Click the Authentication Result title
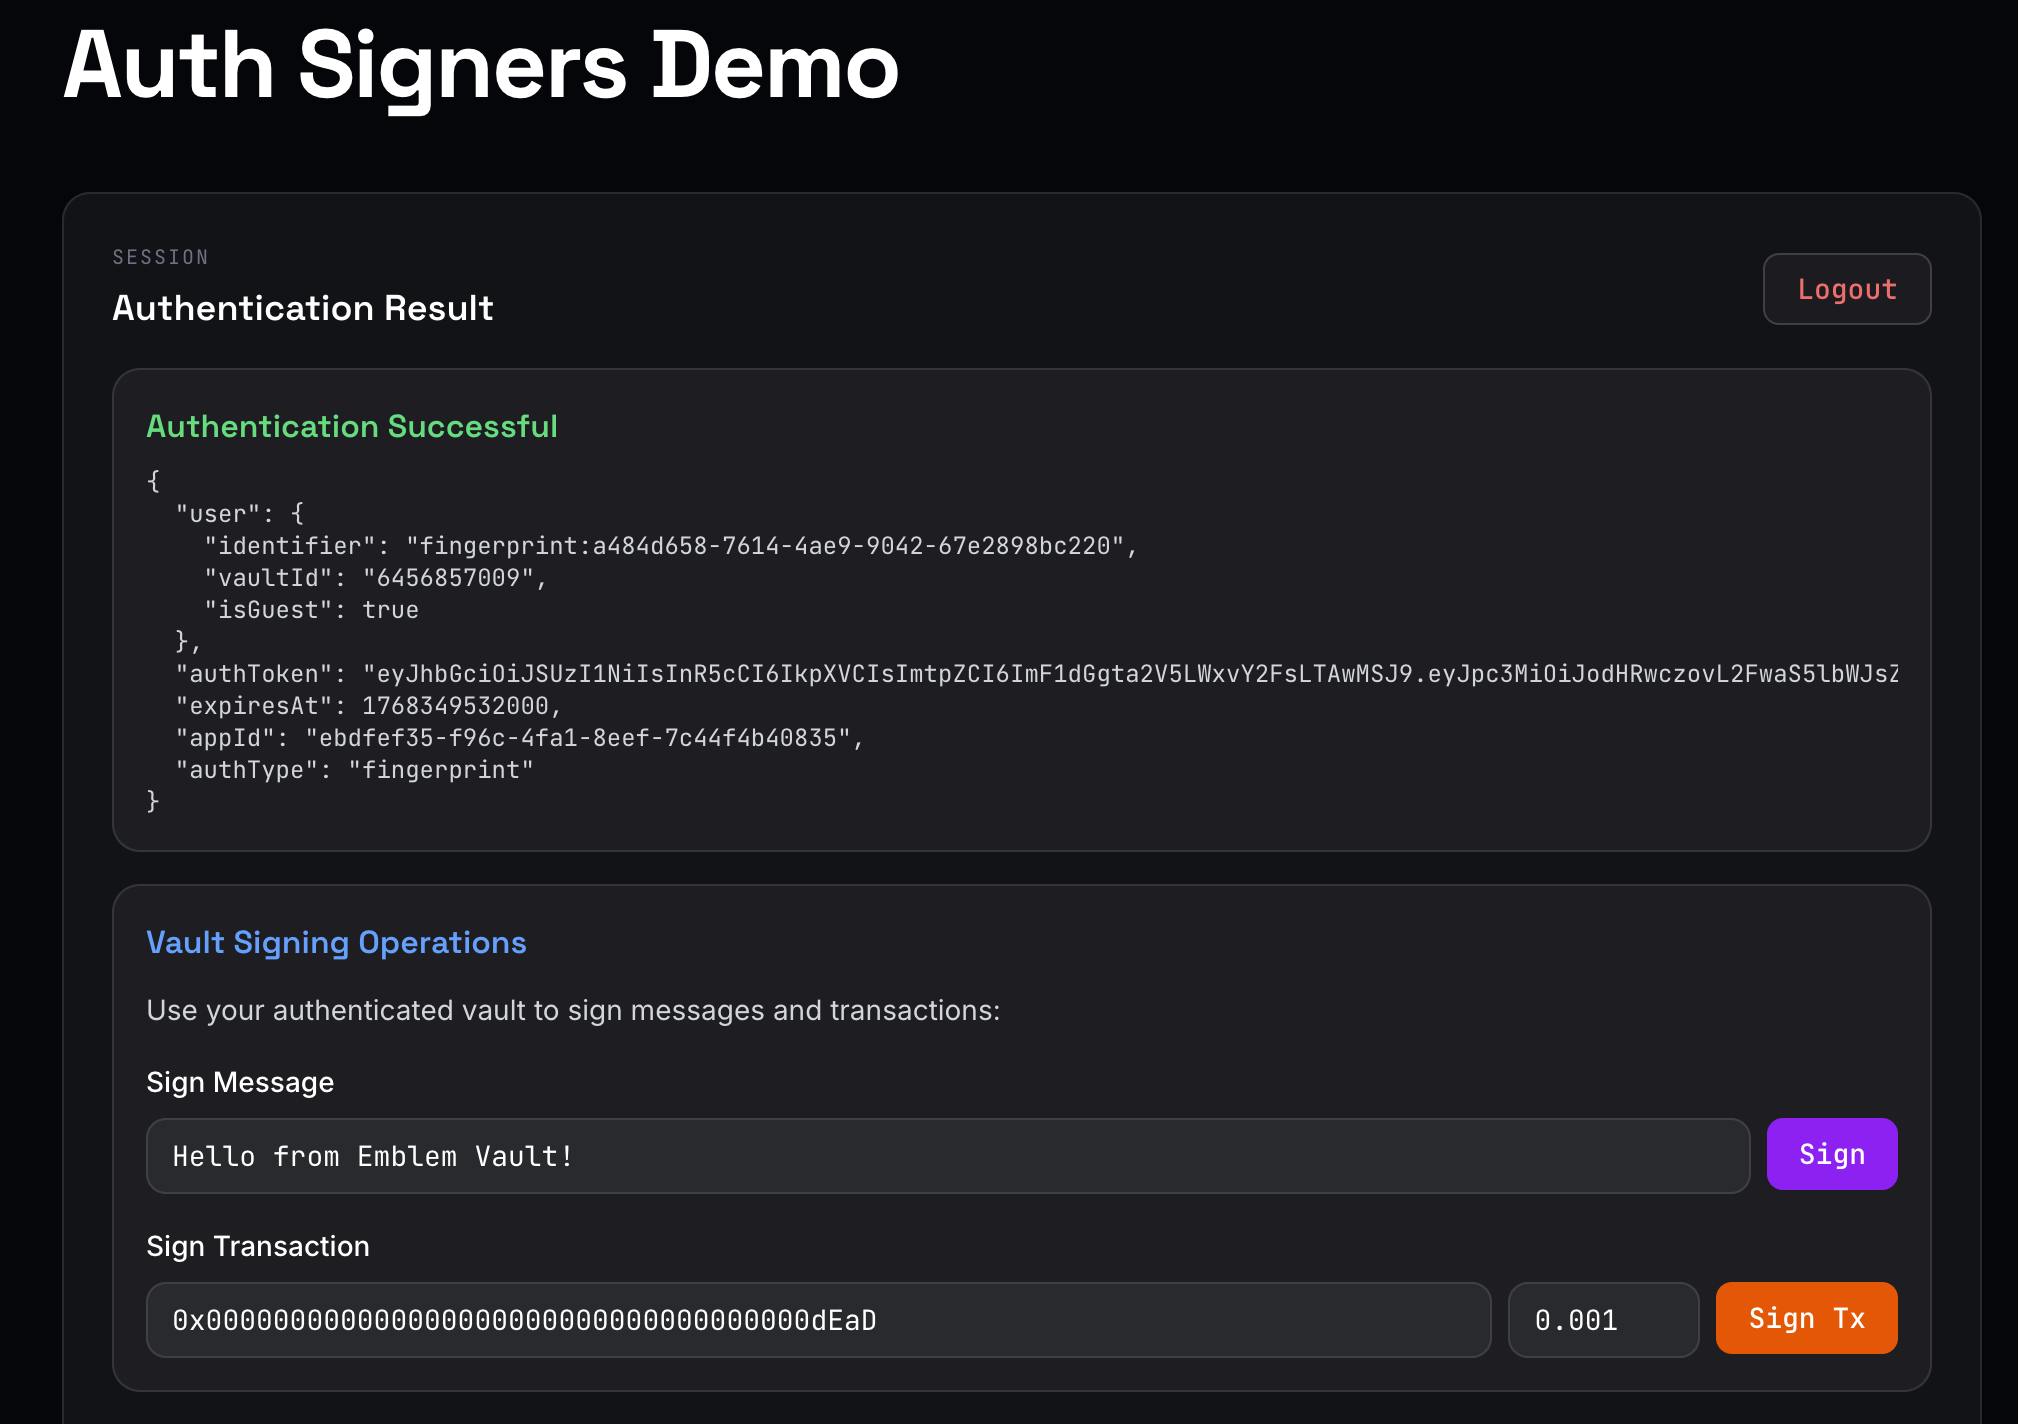This screenshot has width=2018, height=1424. (303, 308)
